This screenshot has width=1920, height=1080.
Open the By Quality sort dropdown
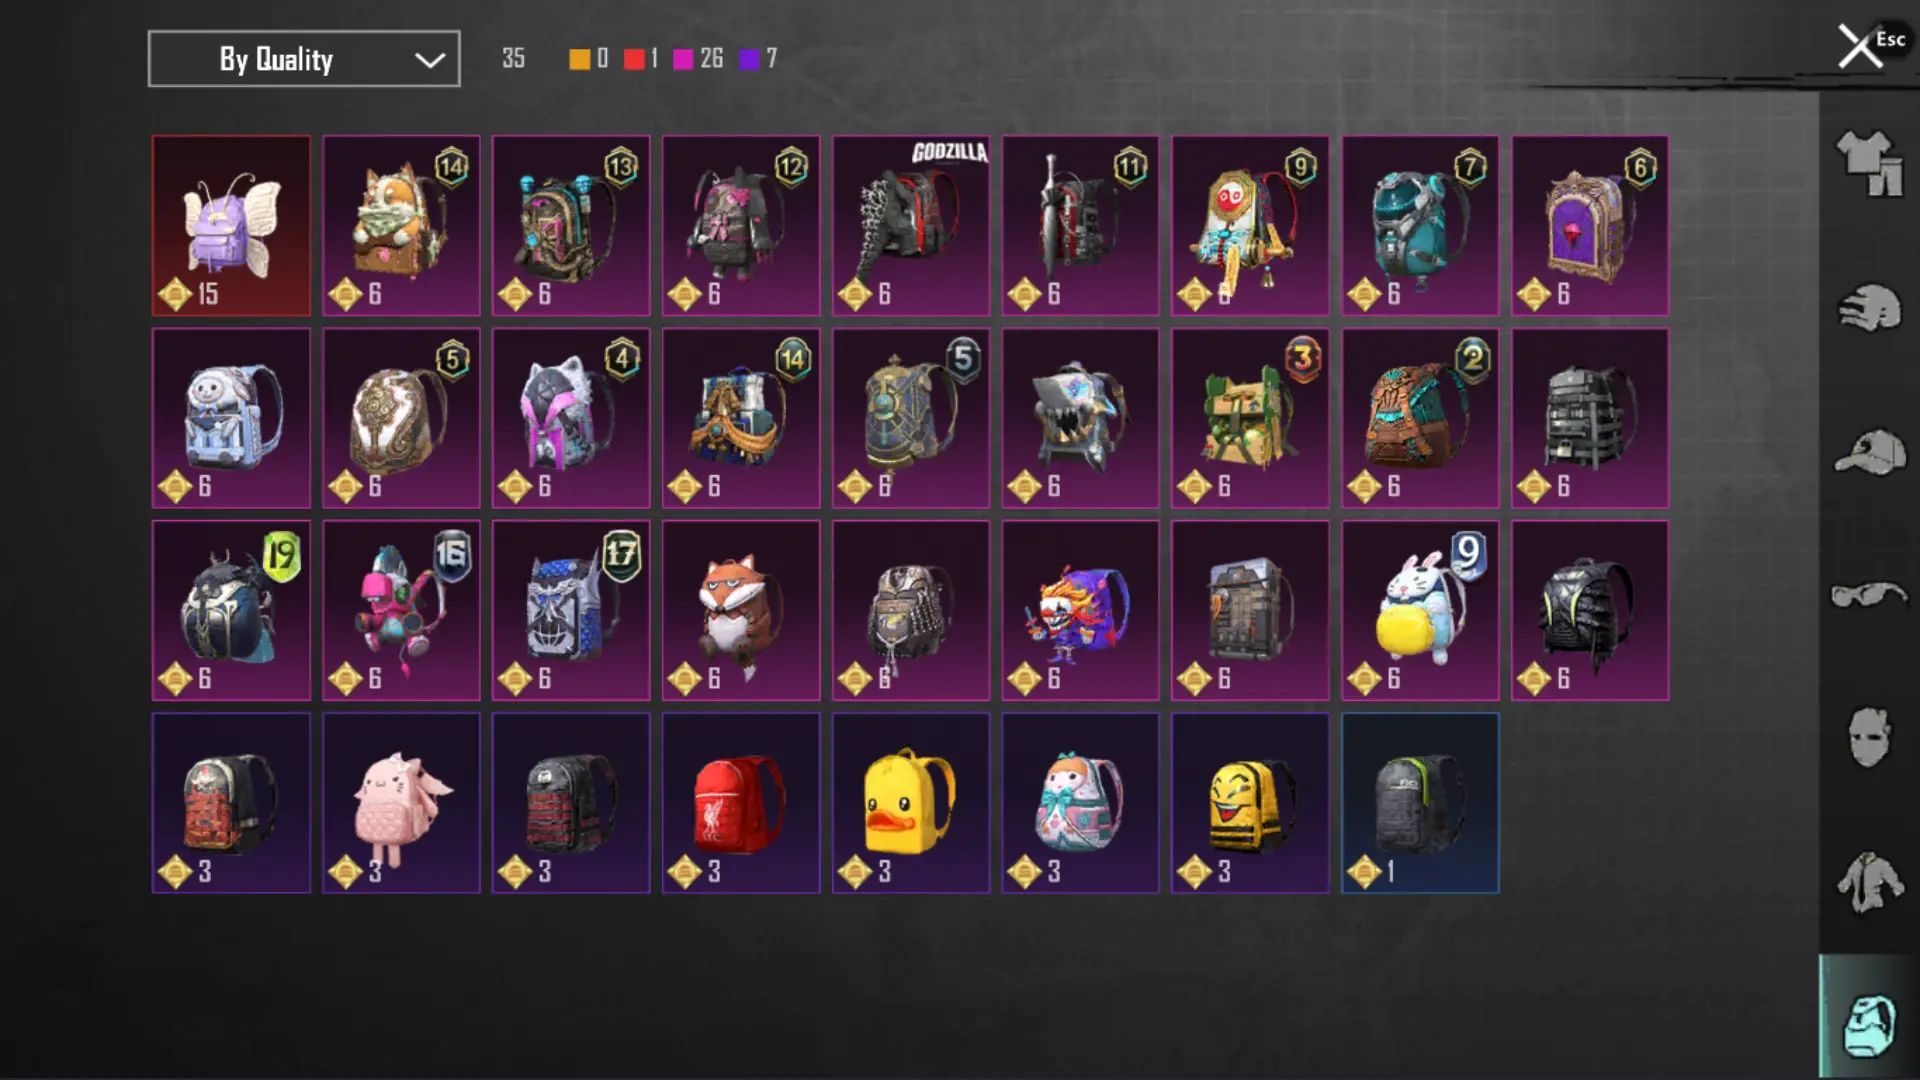tap(304, 59)
